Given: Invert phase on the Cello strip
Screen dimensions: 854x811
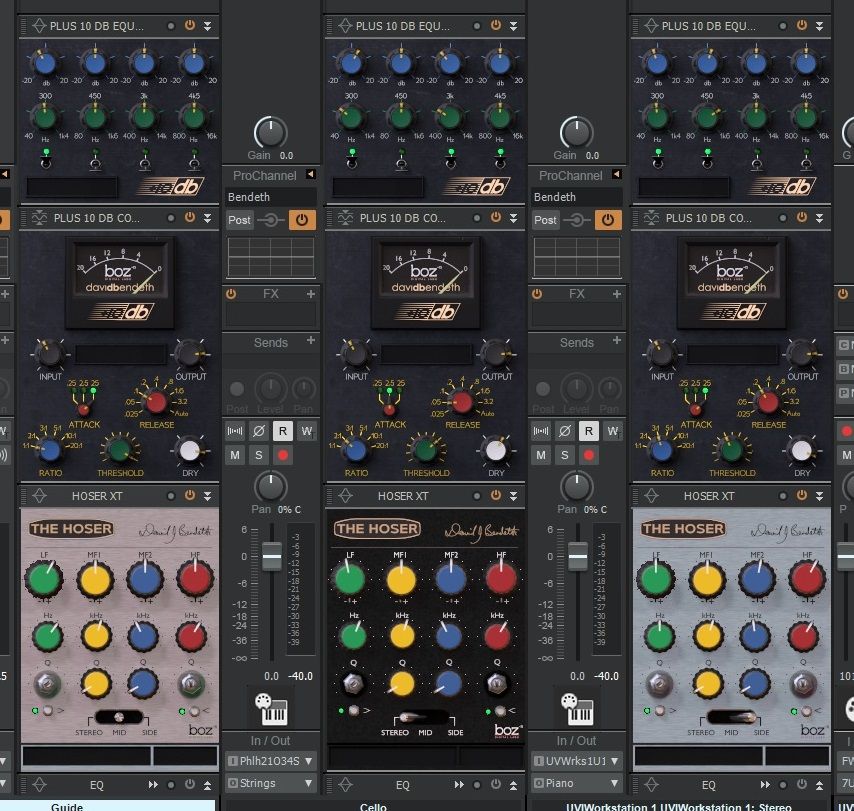Looking at the screenshot, I should (x=259, y=431).
